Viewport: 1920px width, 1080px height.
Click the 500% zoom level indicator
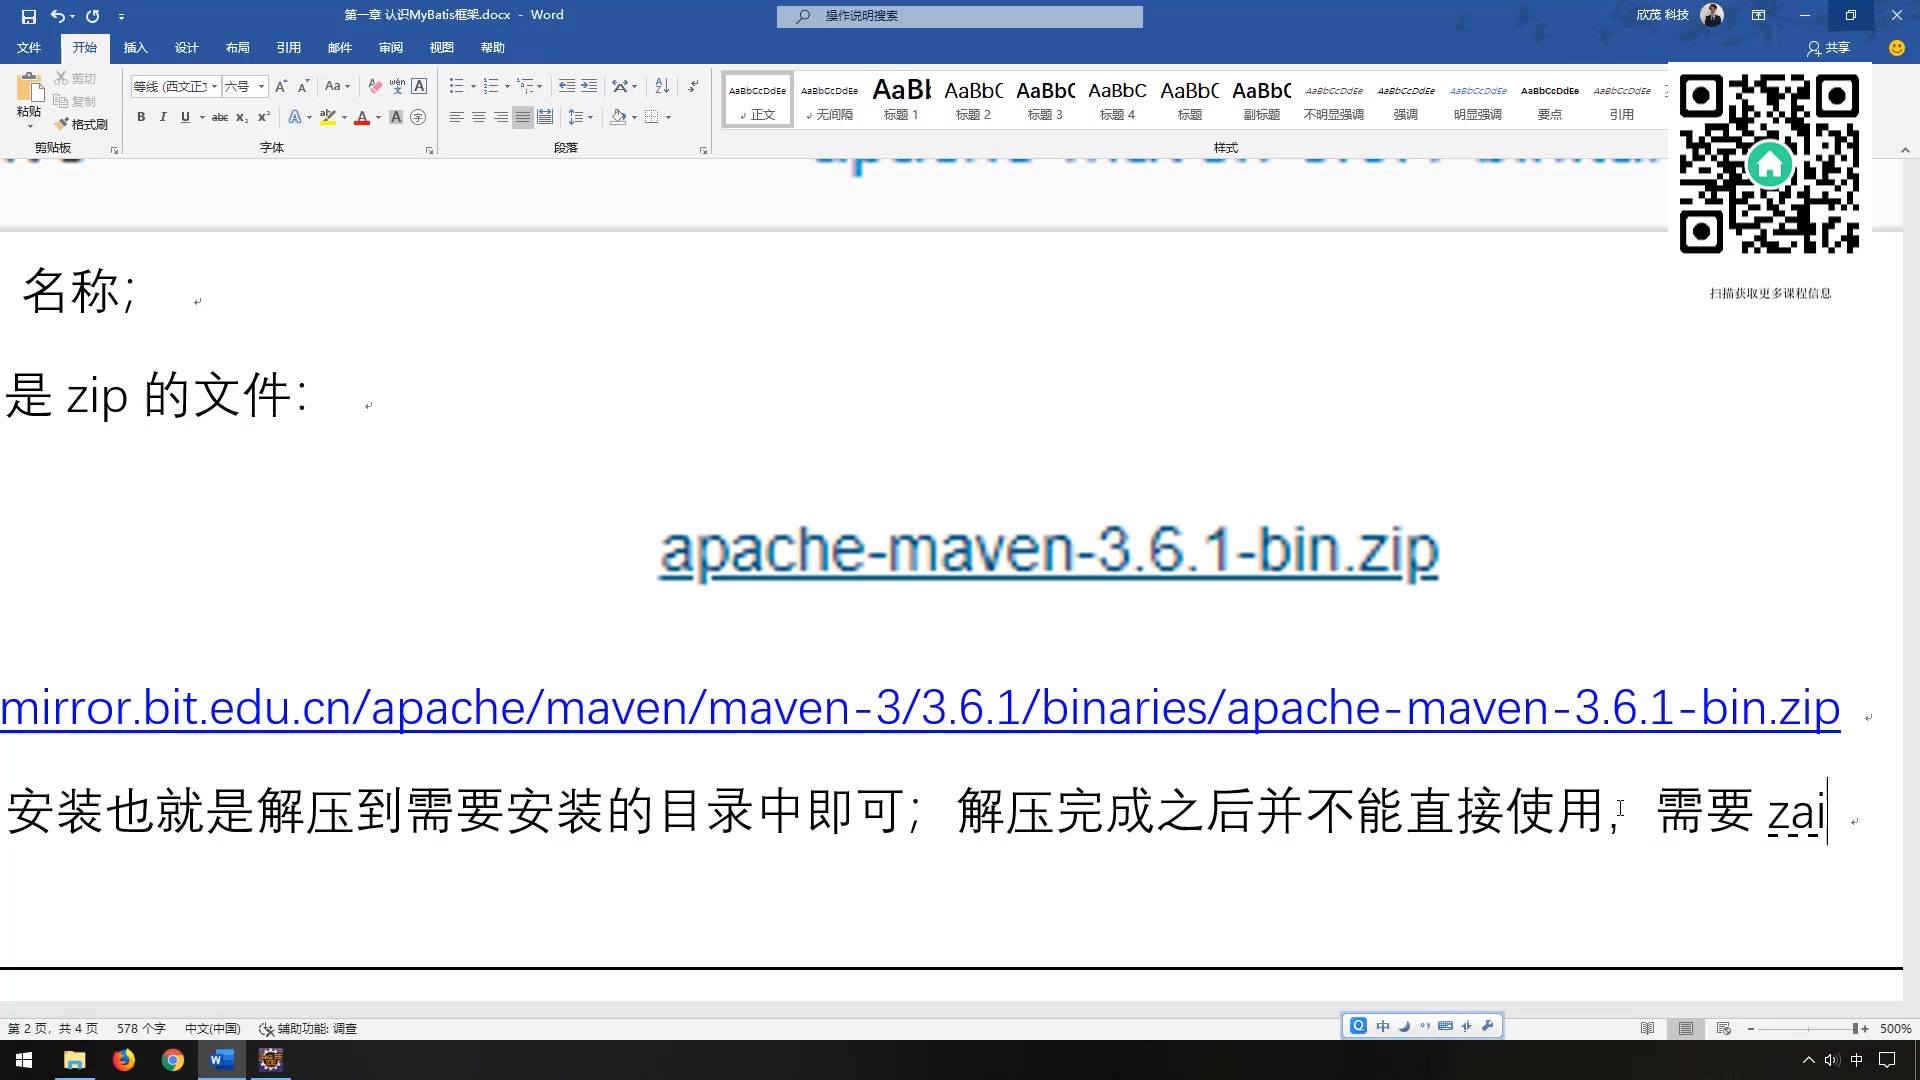(x=1895, y=1028)
